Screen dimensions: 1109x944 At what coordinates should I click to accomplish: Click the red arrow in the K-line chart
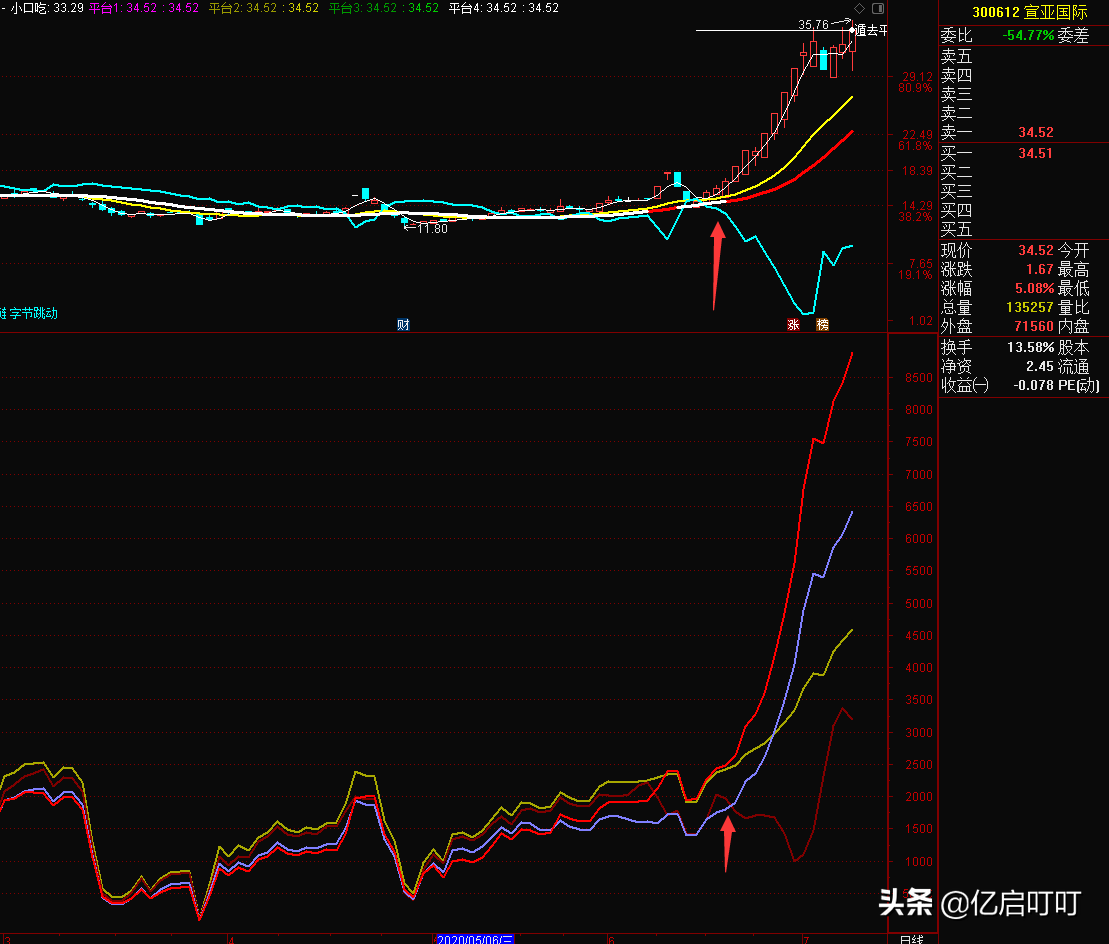716,265
